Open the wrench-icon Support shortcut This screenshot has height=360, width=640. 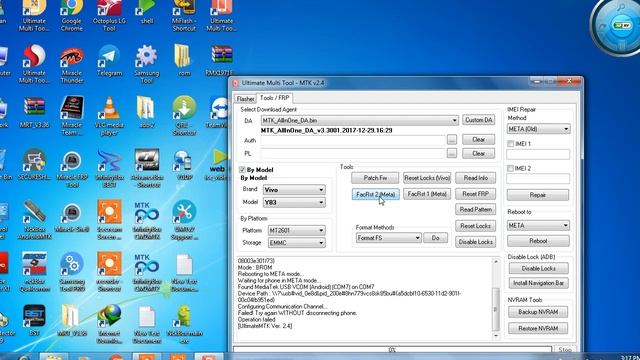(x=184, y=220)
